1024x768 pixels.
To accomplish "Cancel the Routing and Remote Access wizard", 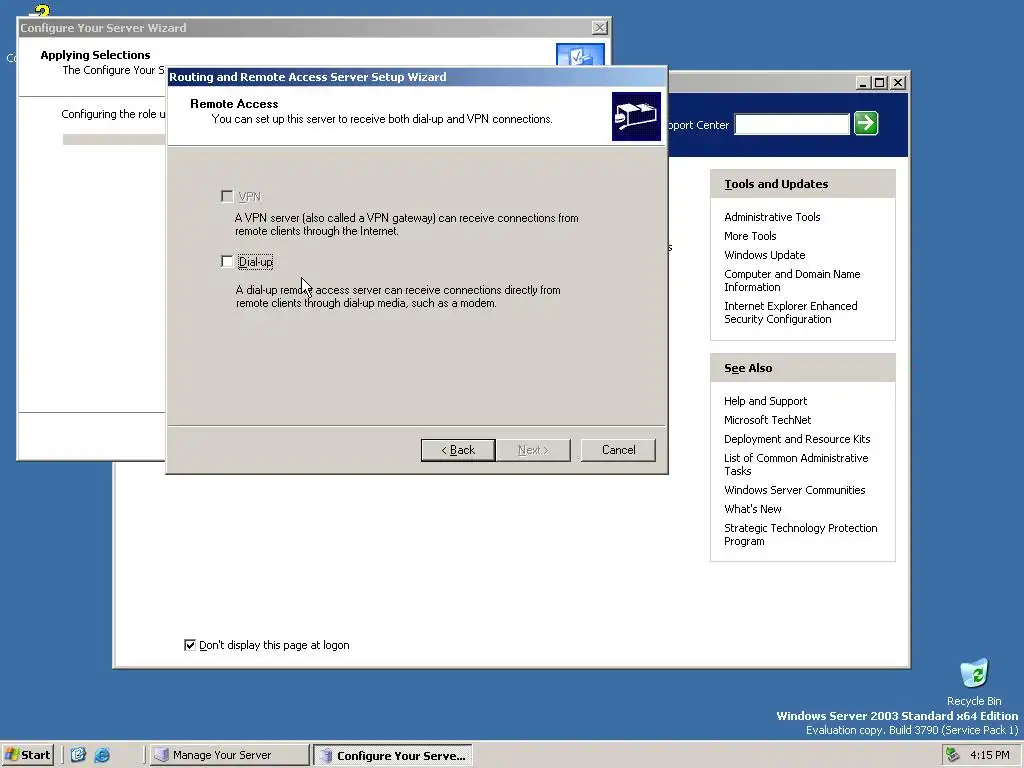I will (618, 450).
